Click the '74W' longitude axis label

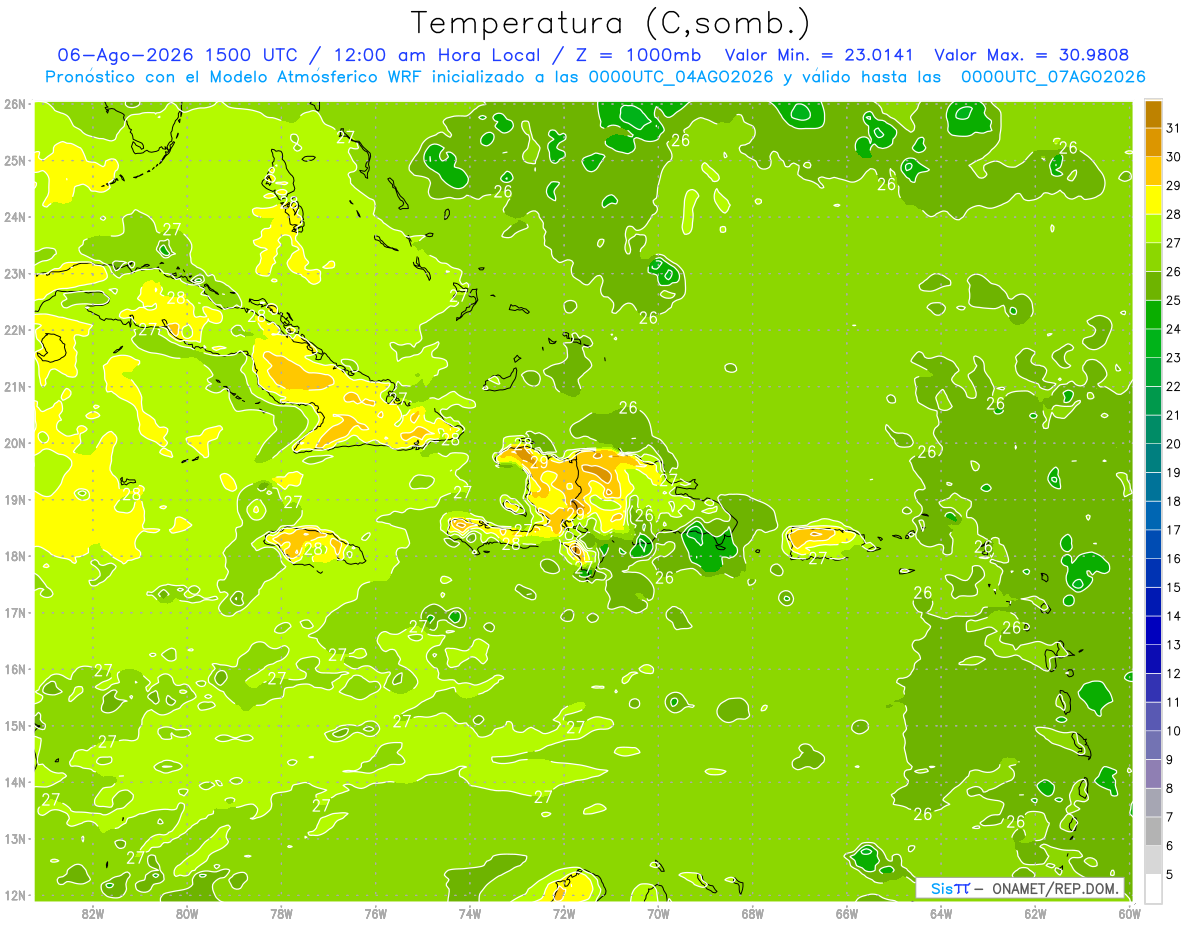tap(470, 914)
